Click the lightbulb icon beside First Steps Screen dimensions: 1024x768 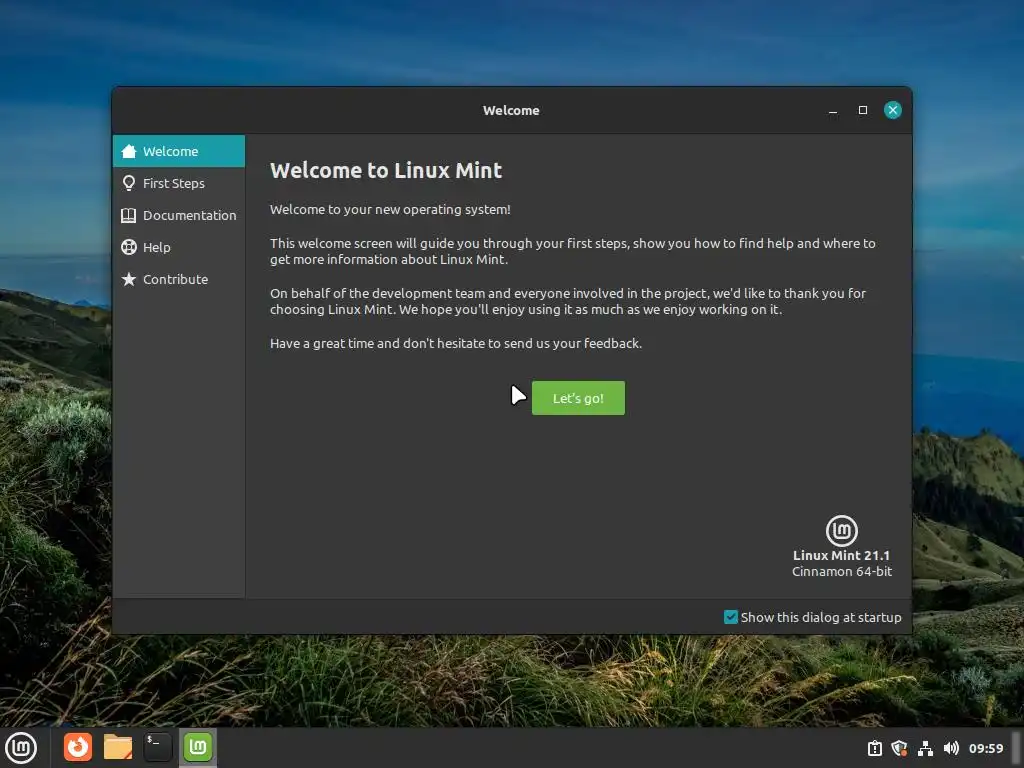click(x=129, y=183)
